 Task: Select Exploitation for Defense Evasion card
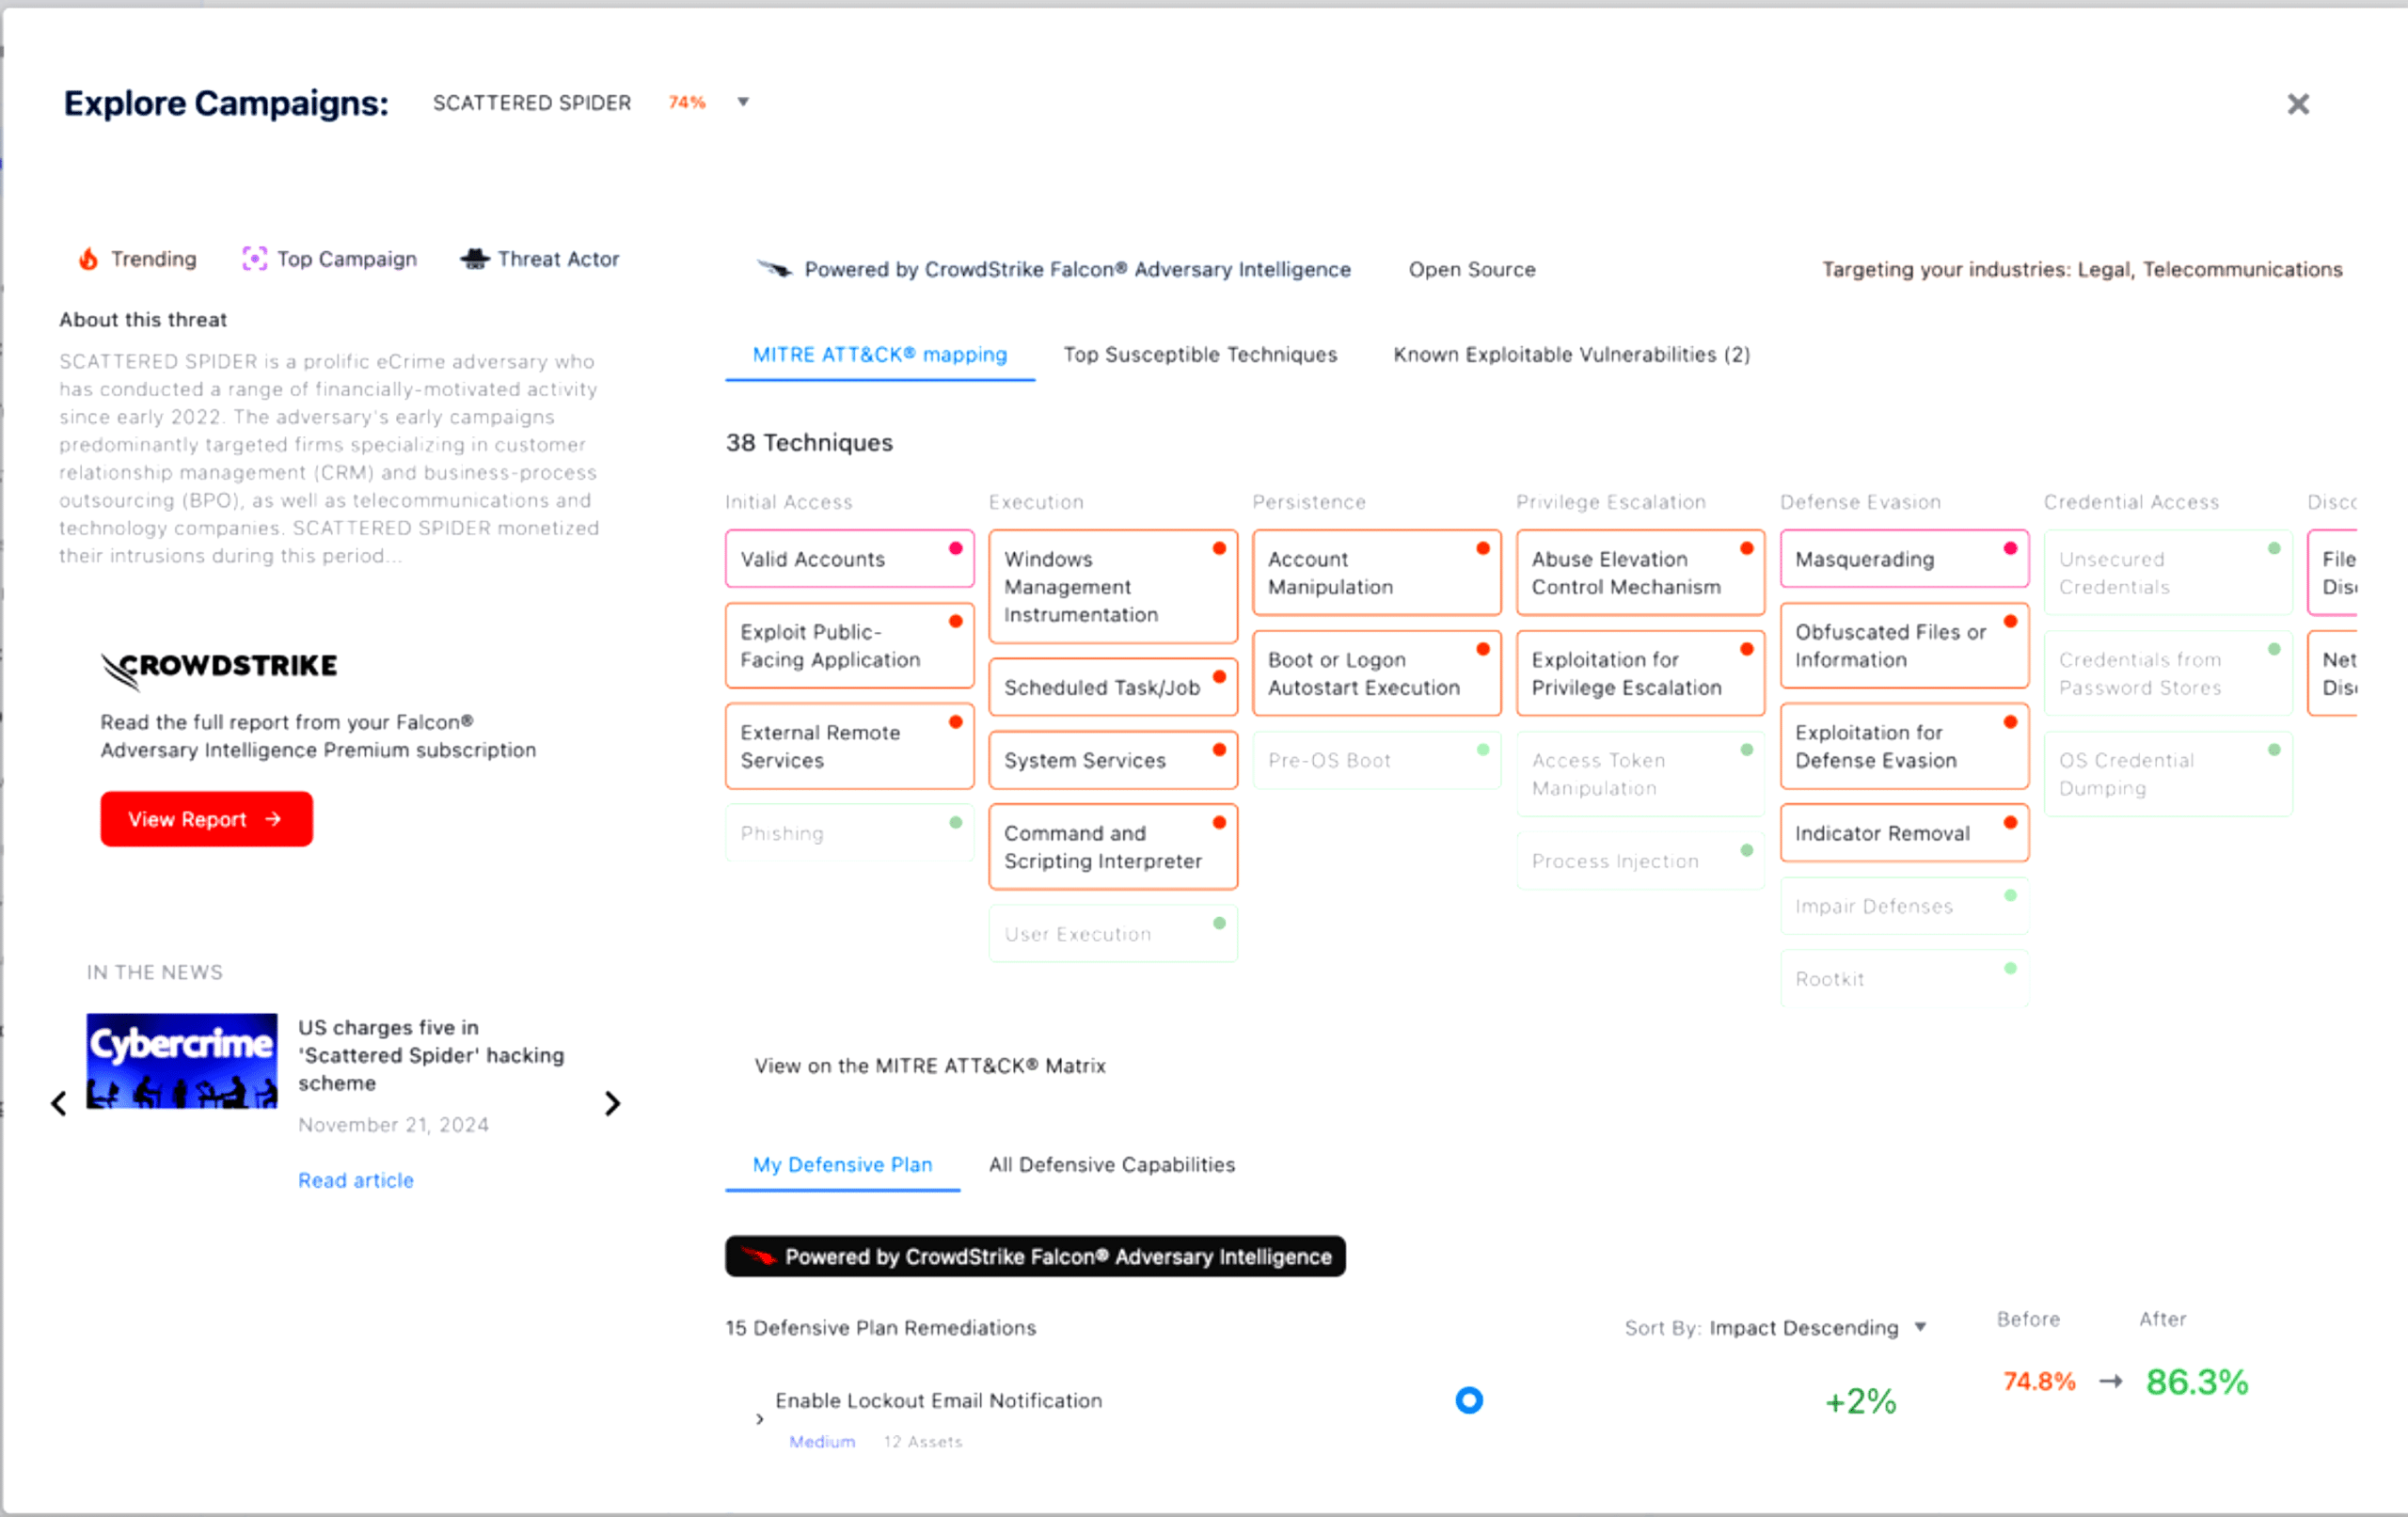point(1905,747)
